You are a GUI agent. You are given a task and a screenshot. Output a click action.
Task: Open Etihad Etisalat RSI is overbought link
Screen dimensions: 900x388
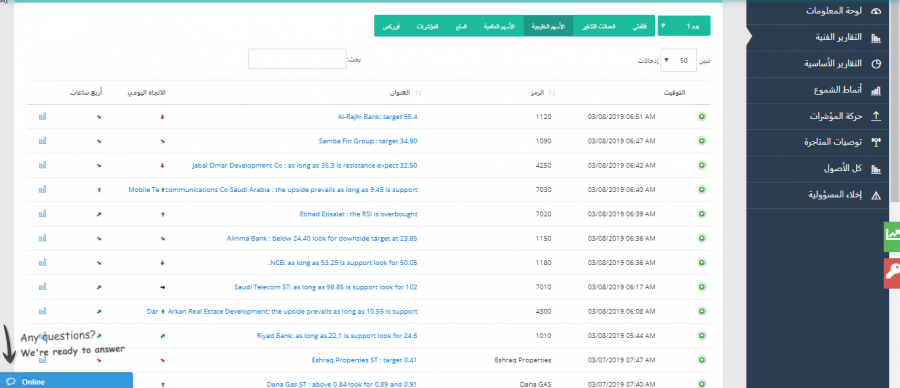tap(358, 214)
